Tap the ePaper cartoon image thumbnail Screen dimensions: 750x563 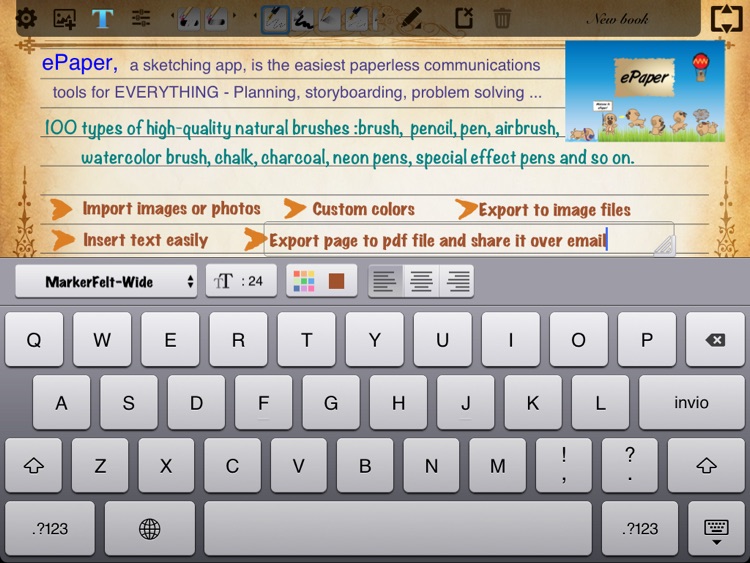point(645,91)
